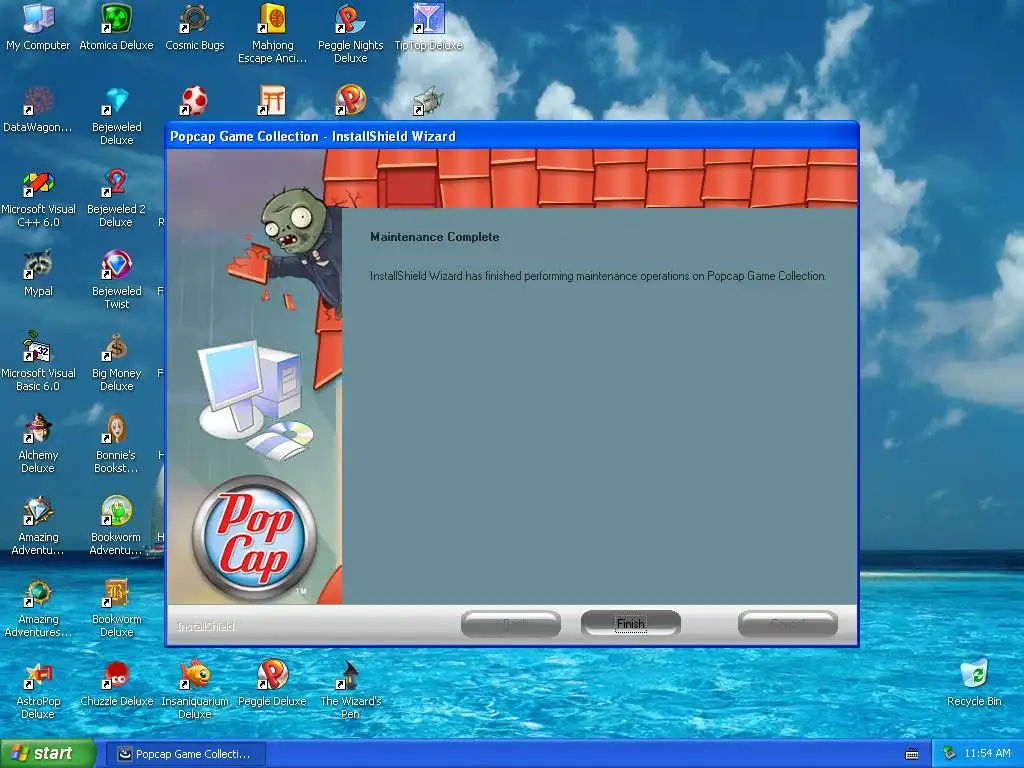The width and height of the screenshot is (1024, 768).
Task: Select the Cosmic Bugs desktop shortcut
Action: pos(195,27)
